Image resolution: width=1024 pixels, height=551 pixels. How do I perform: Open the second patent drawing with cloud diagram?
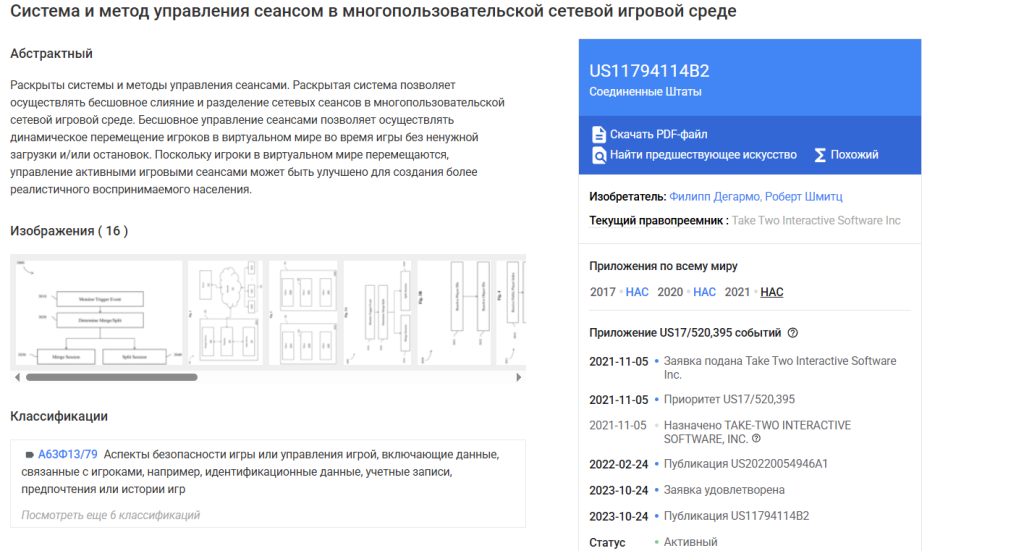click(226, 315)
